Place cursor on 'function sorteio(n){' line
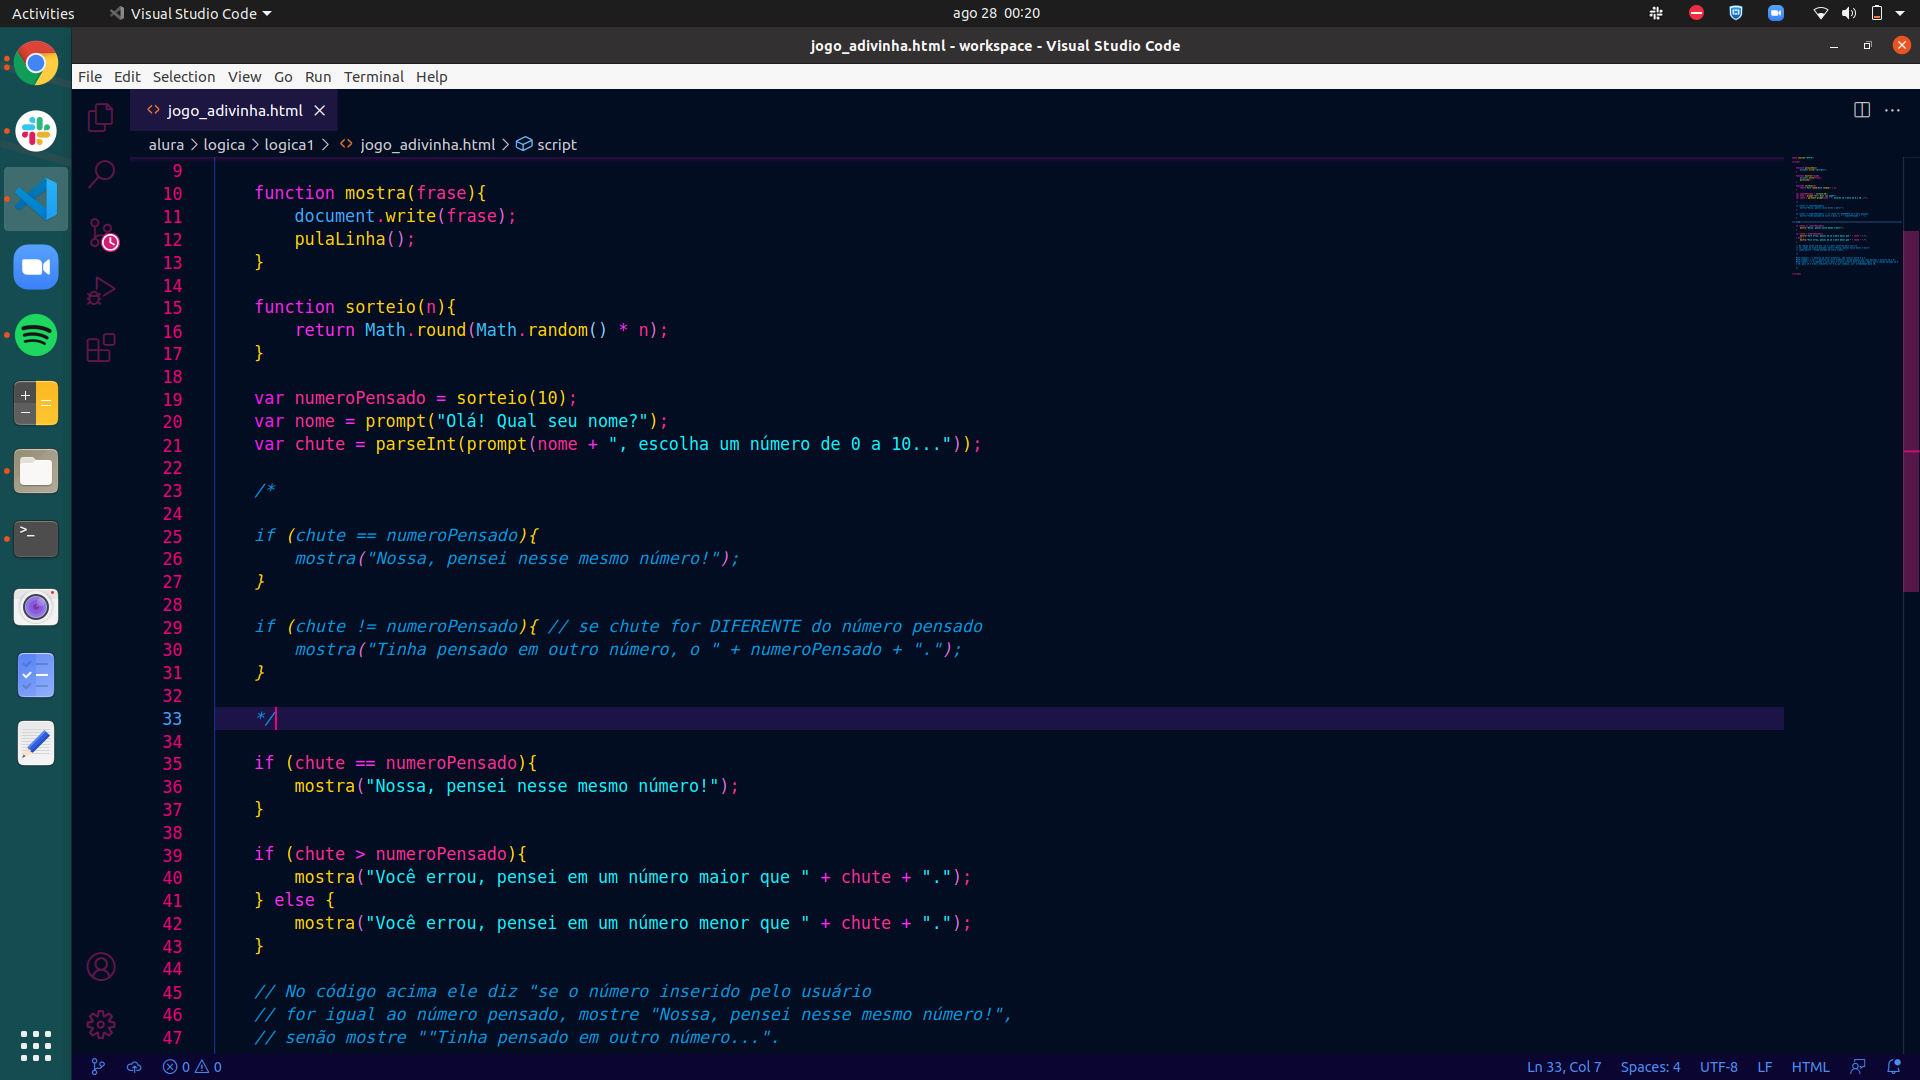1920x1080 pixels. pyautogui.click(x=355, y=307)
